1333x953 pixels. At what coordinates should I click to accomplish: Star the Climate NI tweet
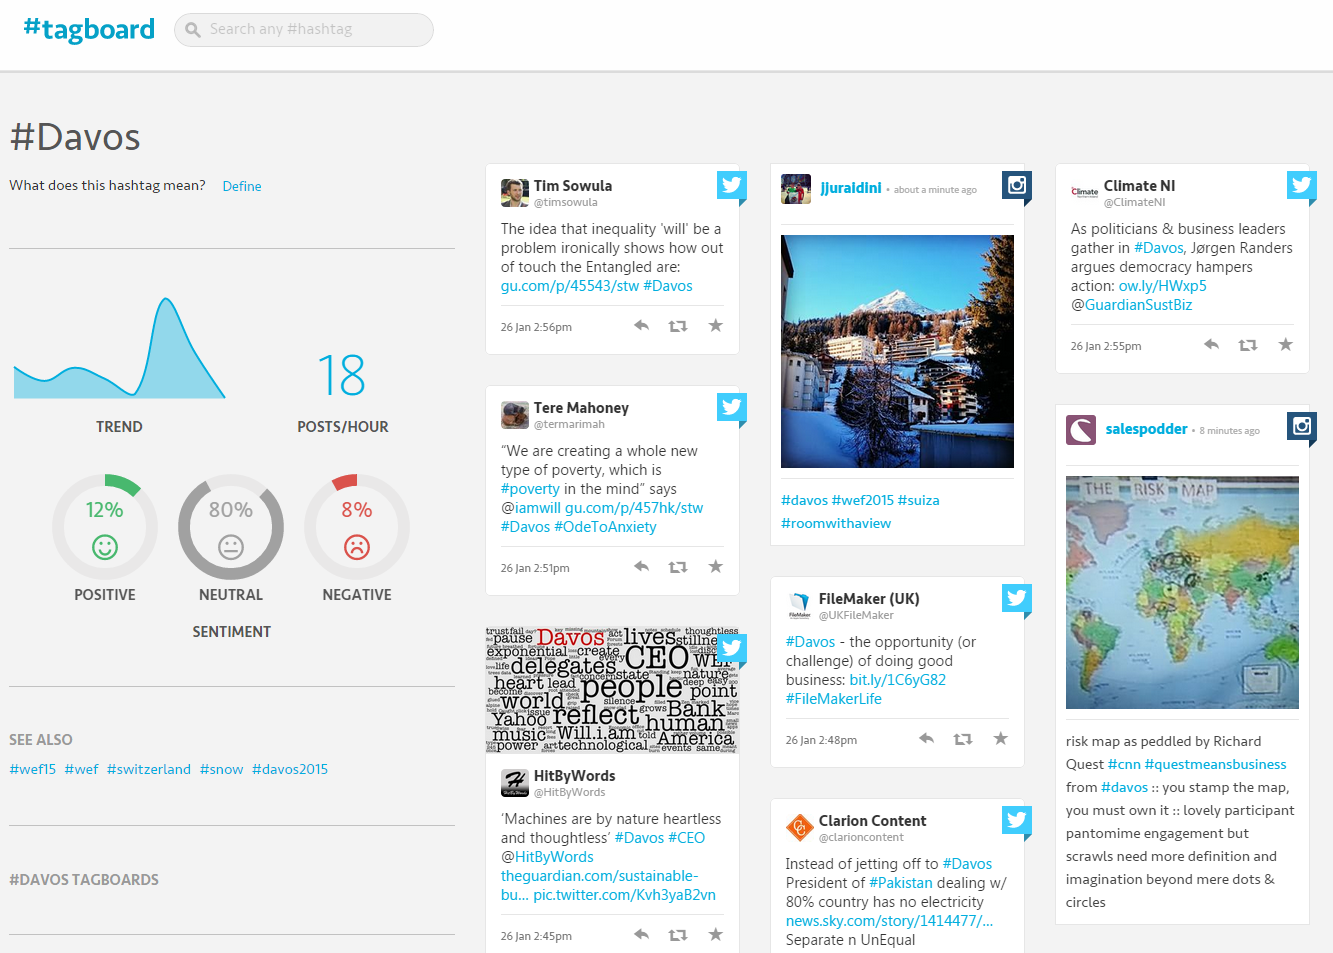1285,344
